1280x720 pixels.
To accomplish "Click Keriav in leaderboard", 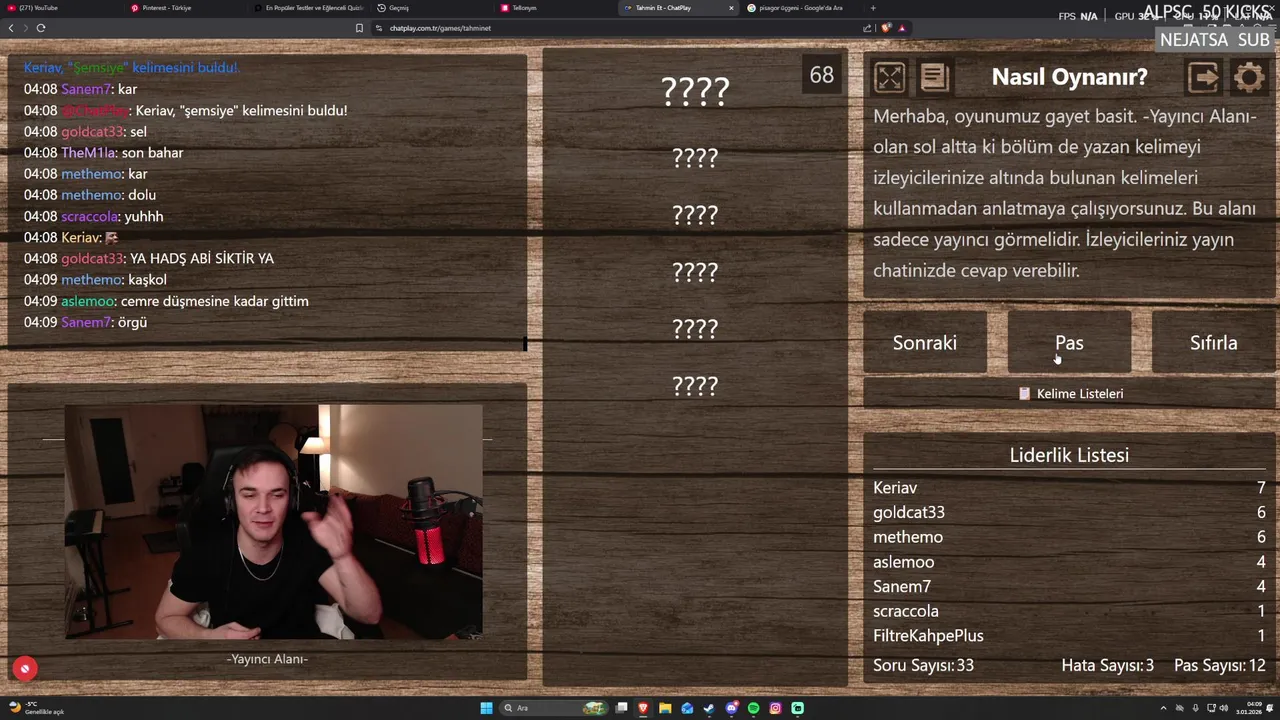I will coord(895,488).
